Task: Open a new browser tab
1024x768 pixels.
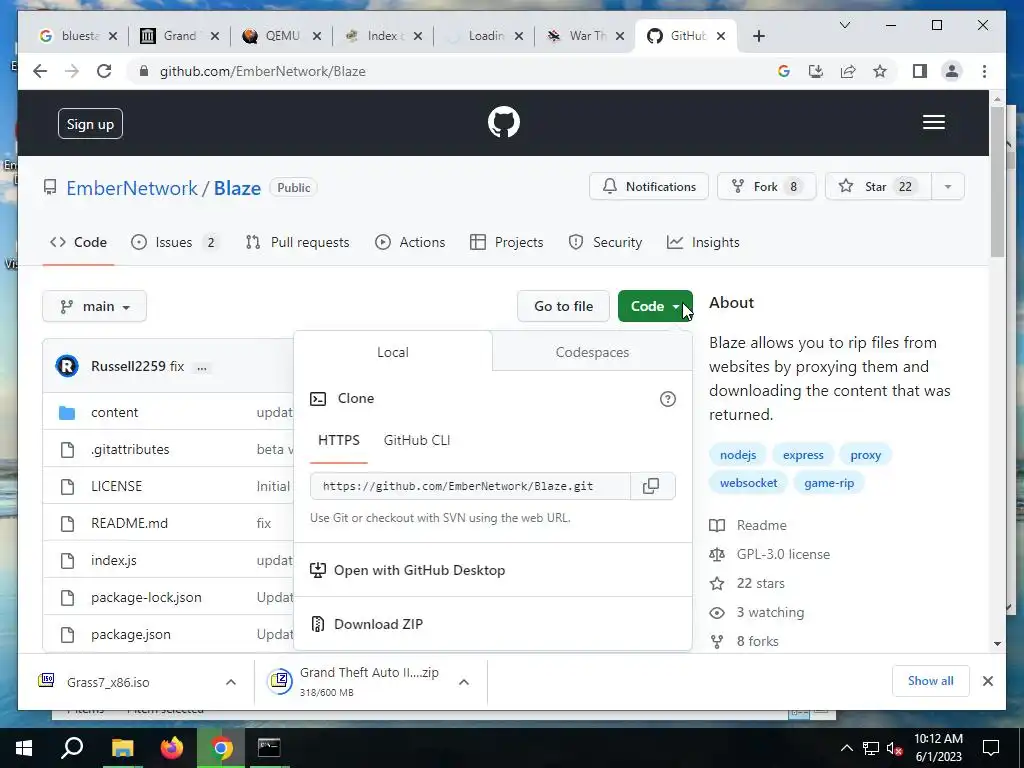Action: click(x=758, y=36)
